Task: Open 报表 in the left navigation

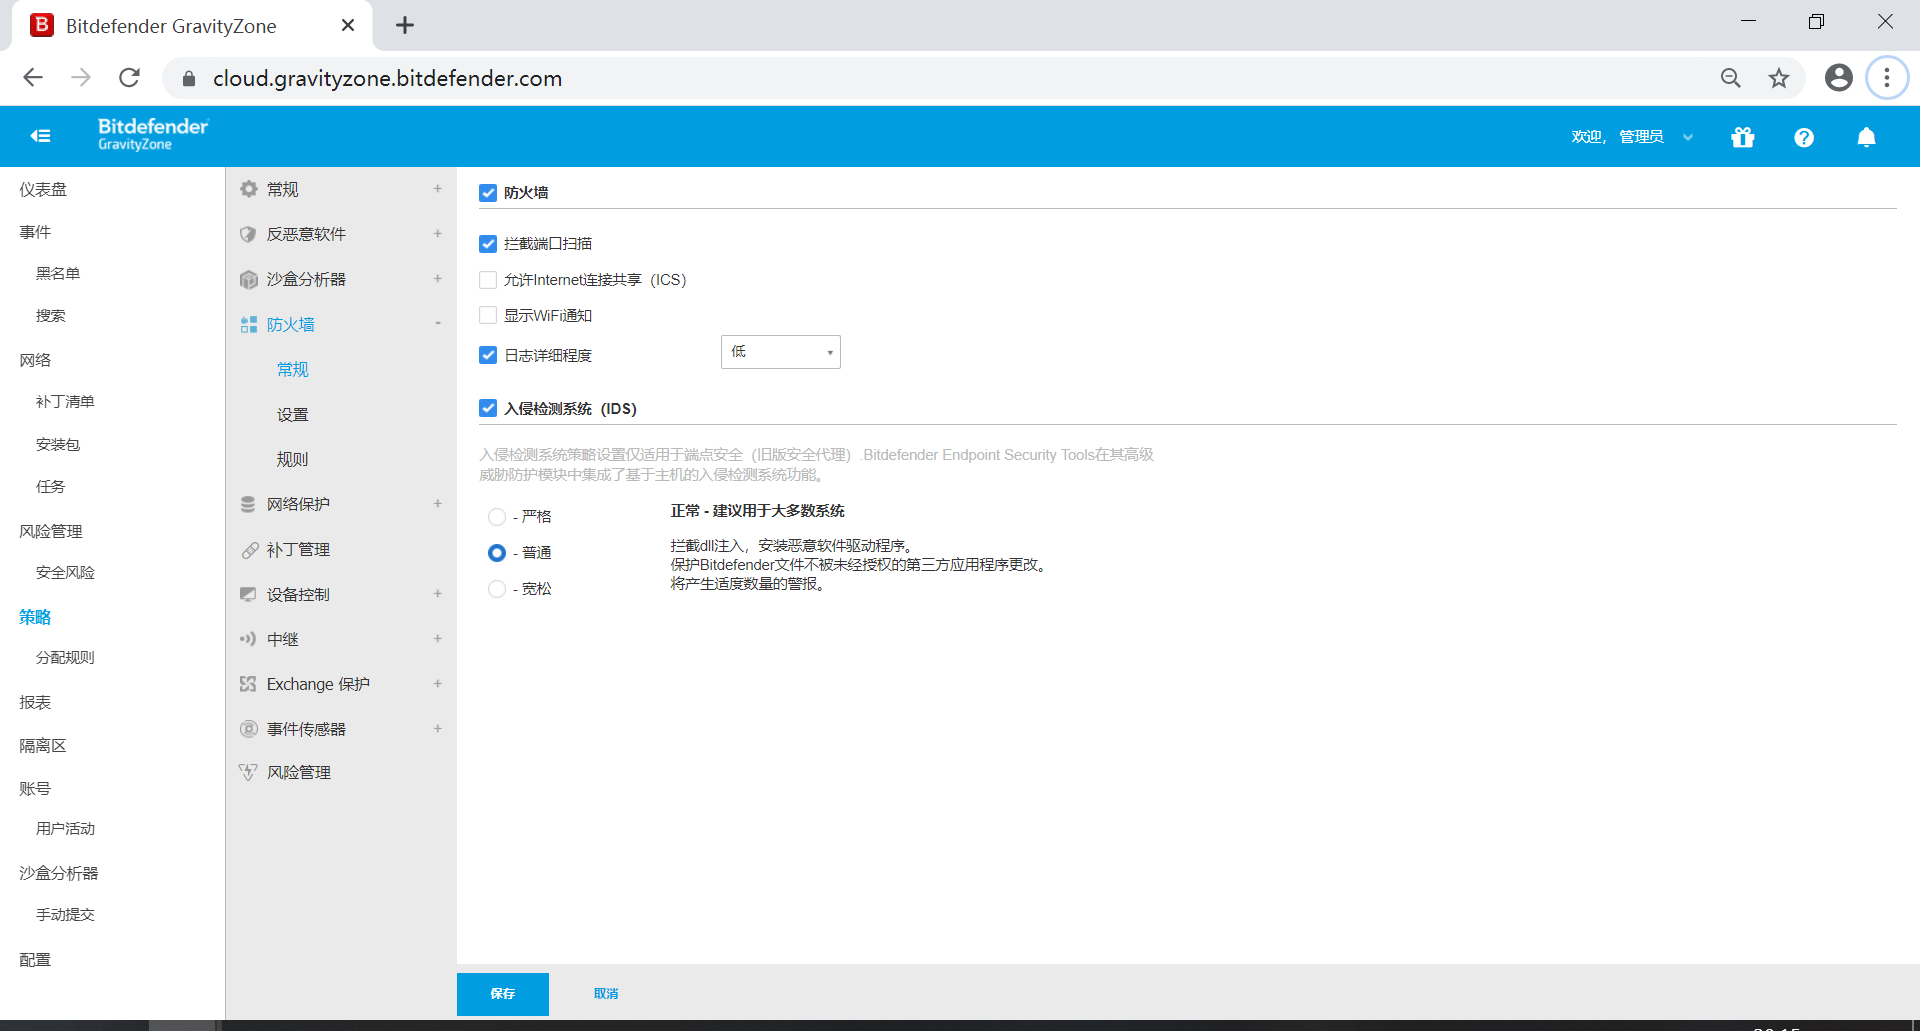Action: pyautogui.click(x=35, y=703)
